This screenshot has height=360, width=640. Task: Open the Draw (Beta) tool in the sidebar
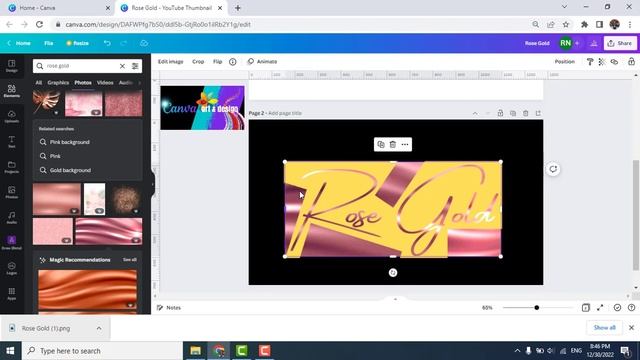click(11, 242)
